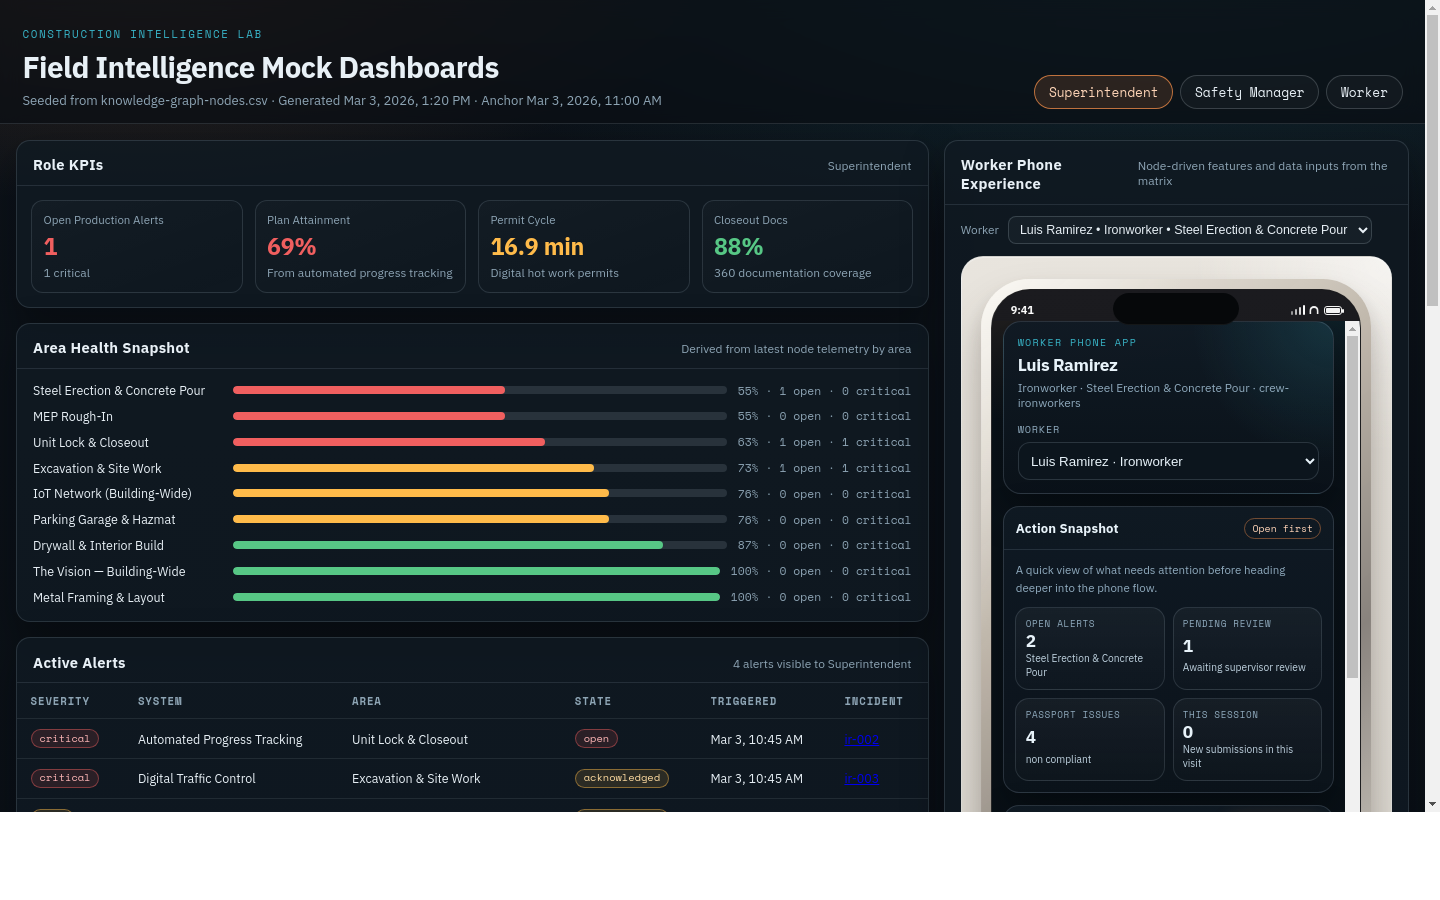The height and width of the screenshot is (900, 1440).
Task: Switch to the Safety Manager role tab
Action: [1249, 92]
